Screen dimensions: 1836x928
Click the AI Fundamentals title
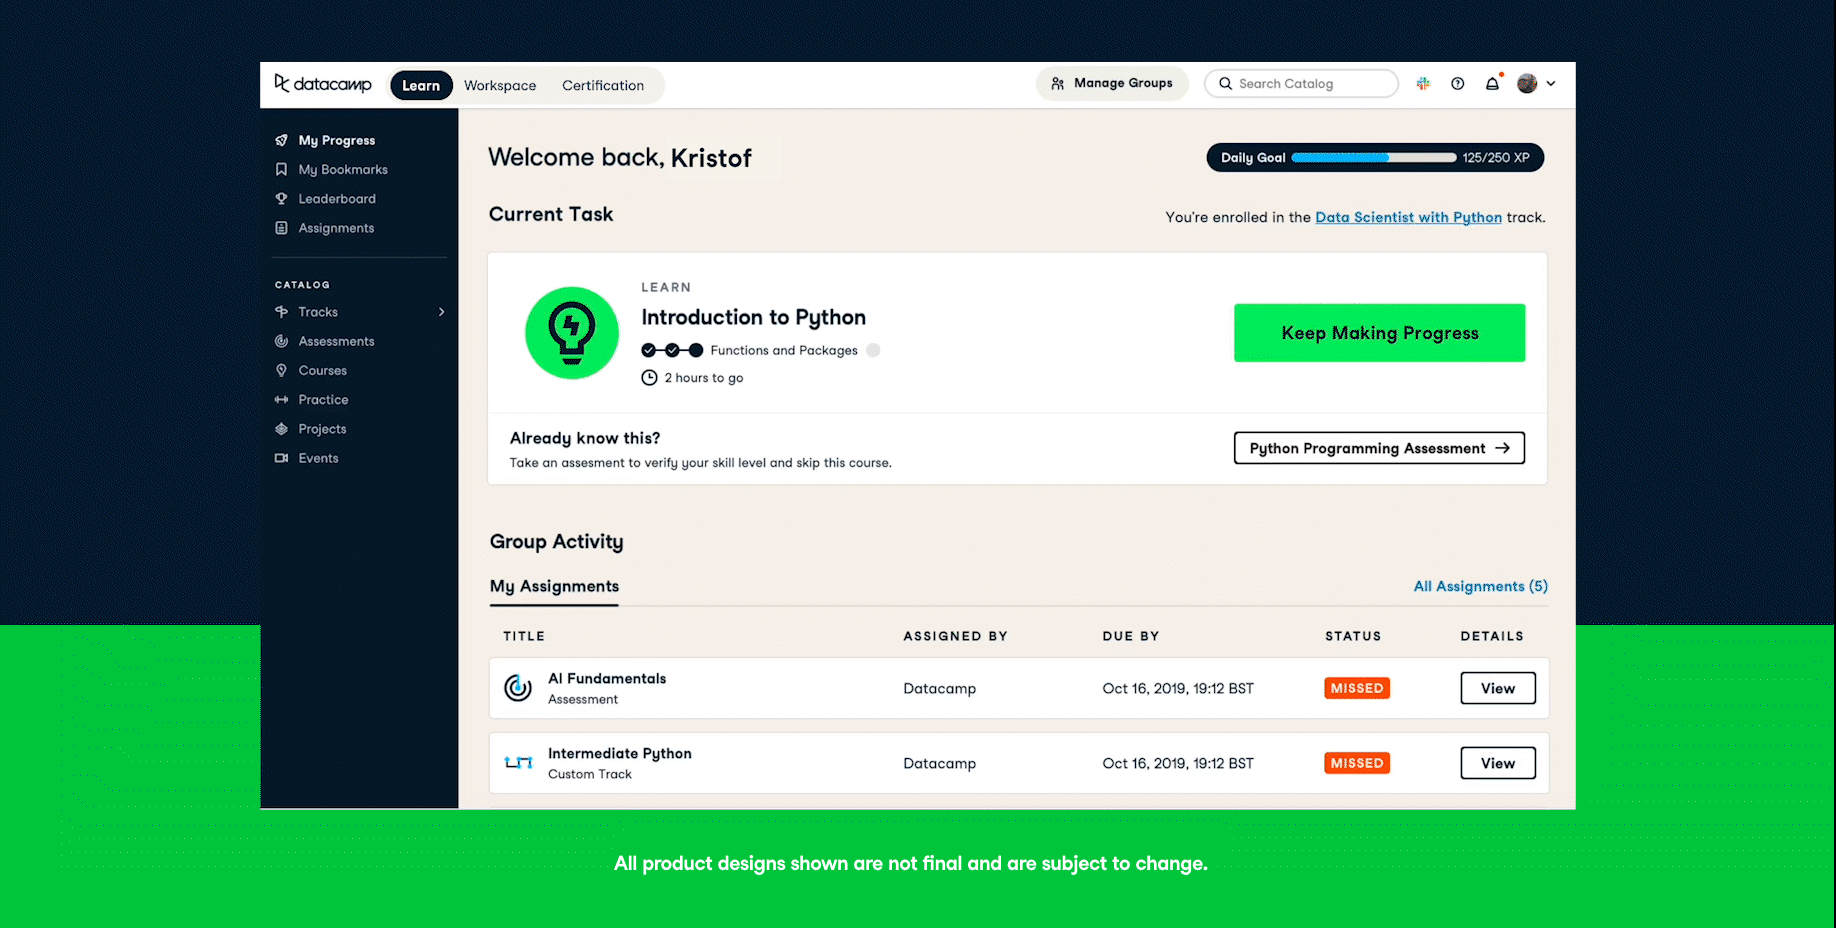click(x=607, y=678)
